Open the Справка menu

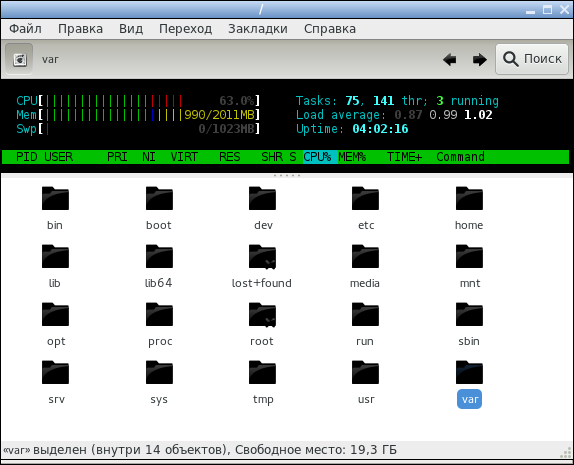[329, 29]
